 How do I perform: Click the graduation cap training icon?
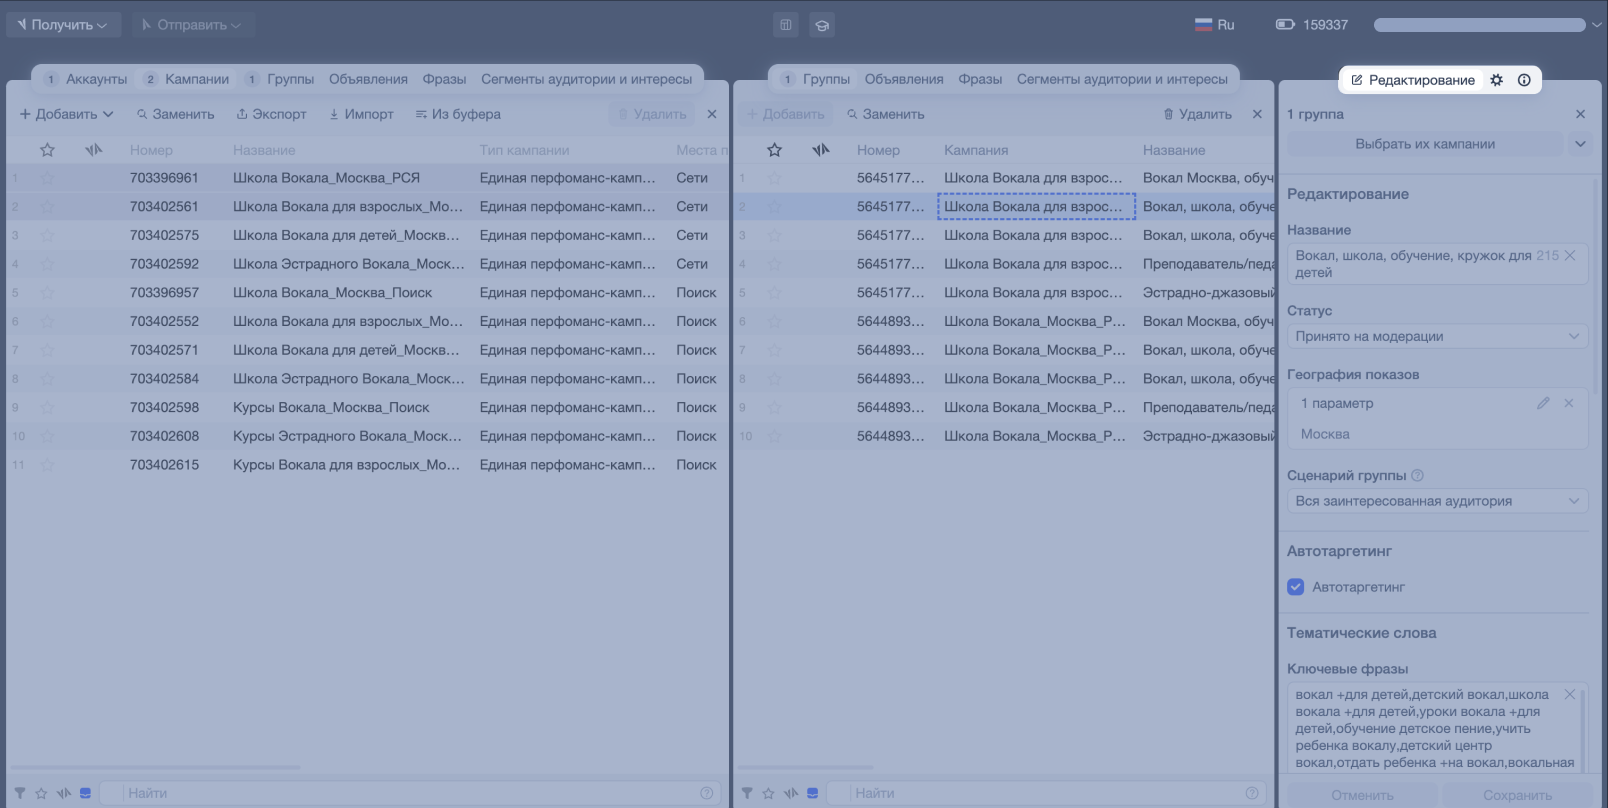(822, 25)
